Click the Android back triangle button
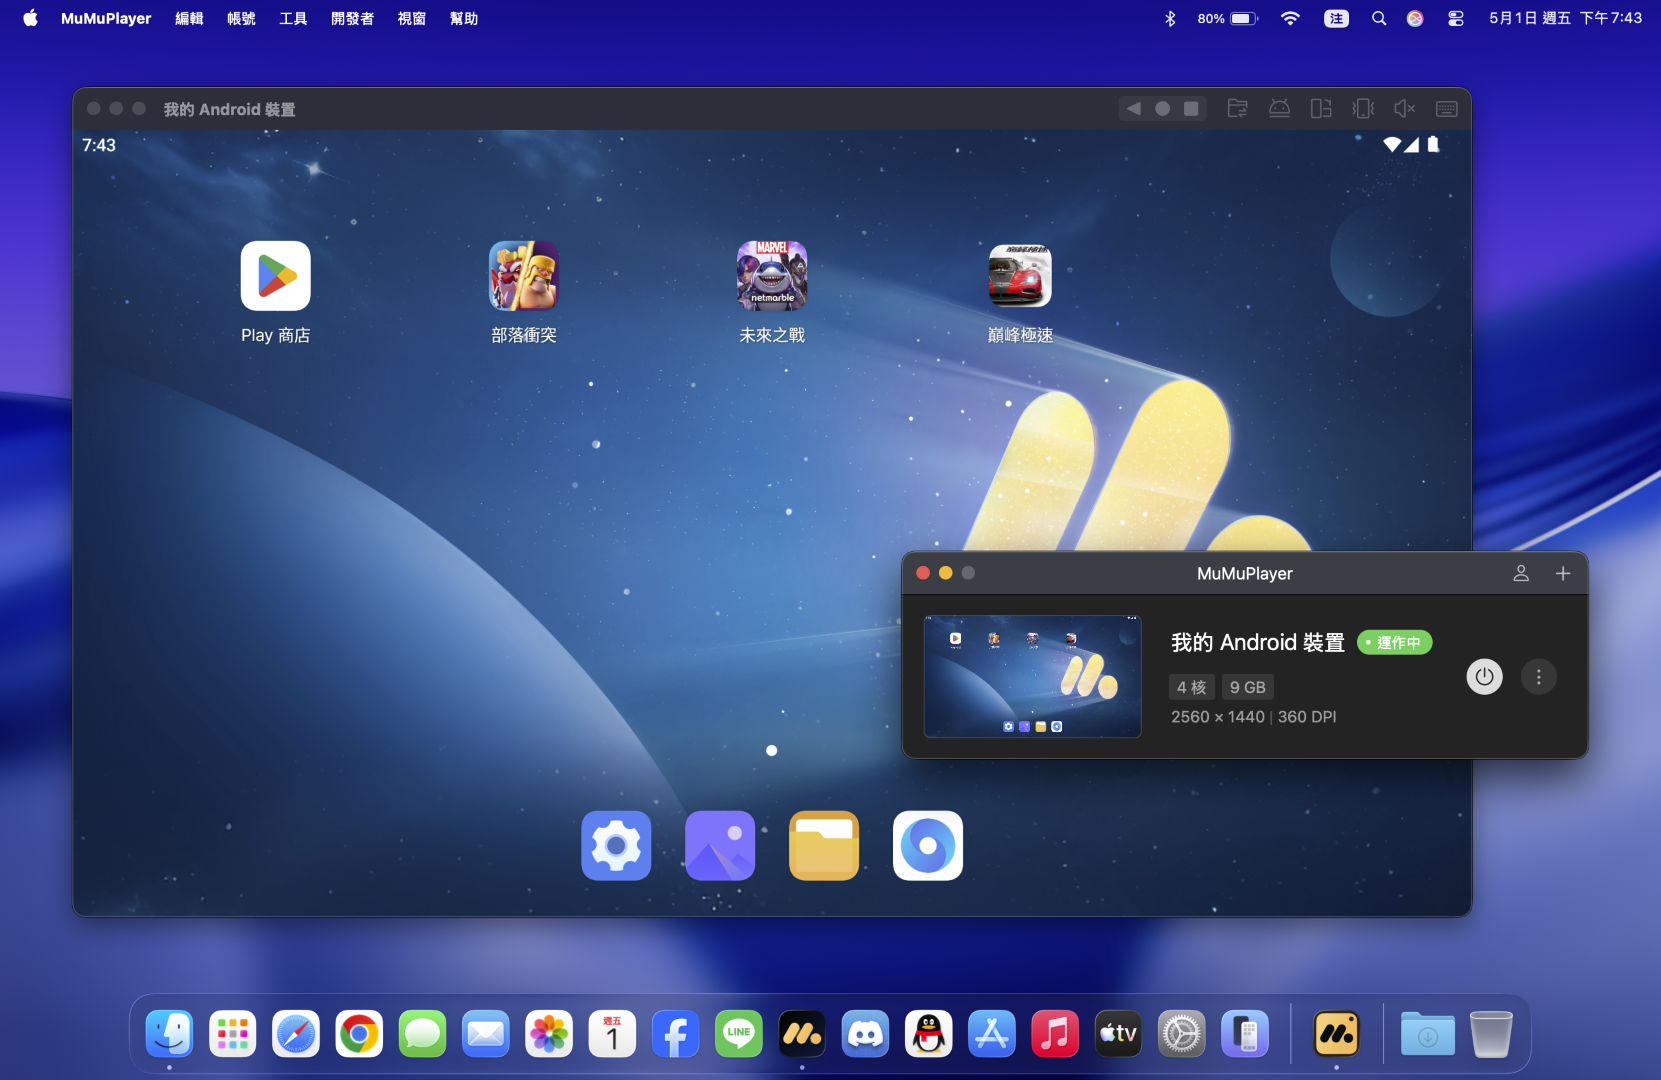The image size is (1661, 1080). click(x=1134, y=109)
